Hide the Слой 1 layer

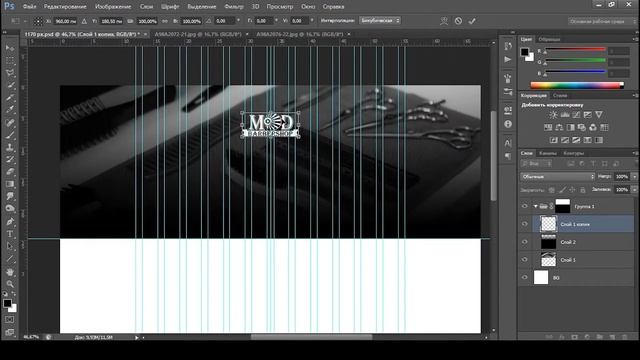coord(525,260)
